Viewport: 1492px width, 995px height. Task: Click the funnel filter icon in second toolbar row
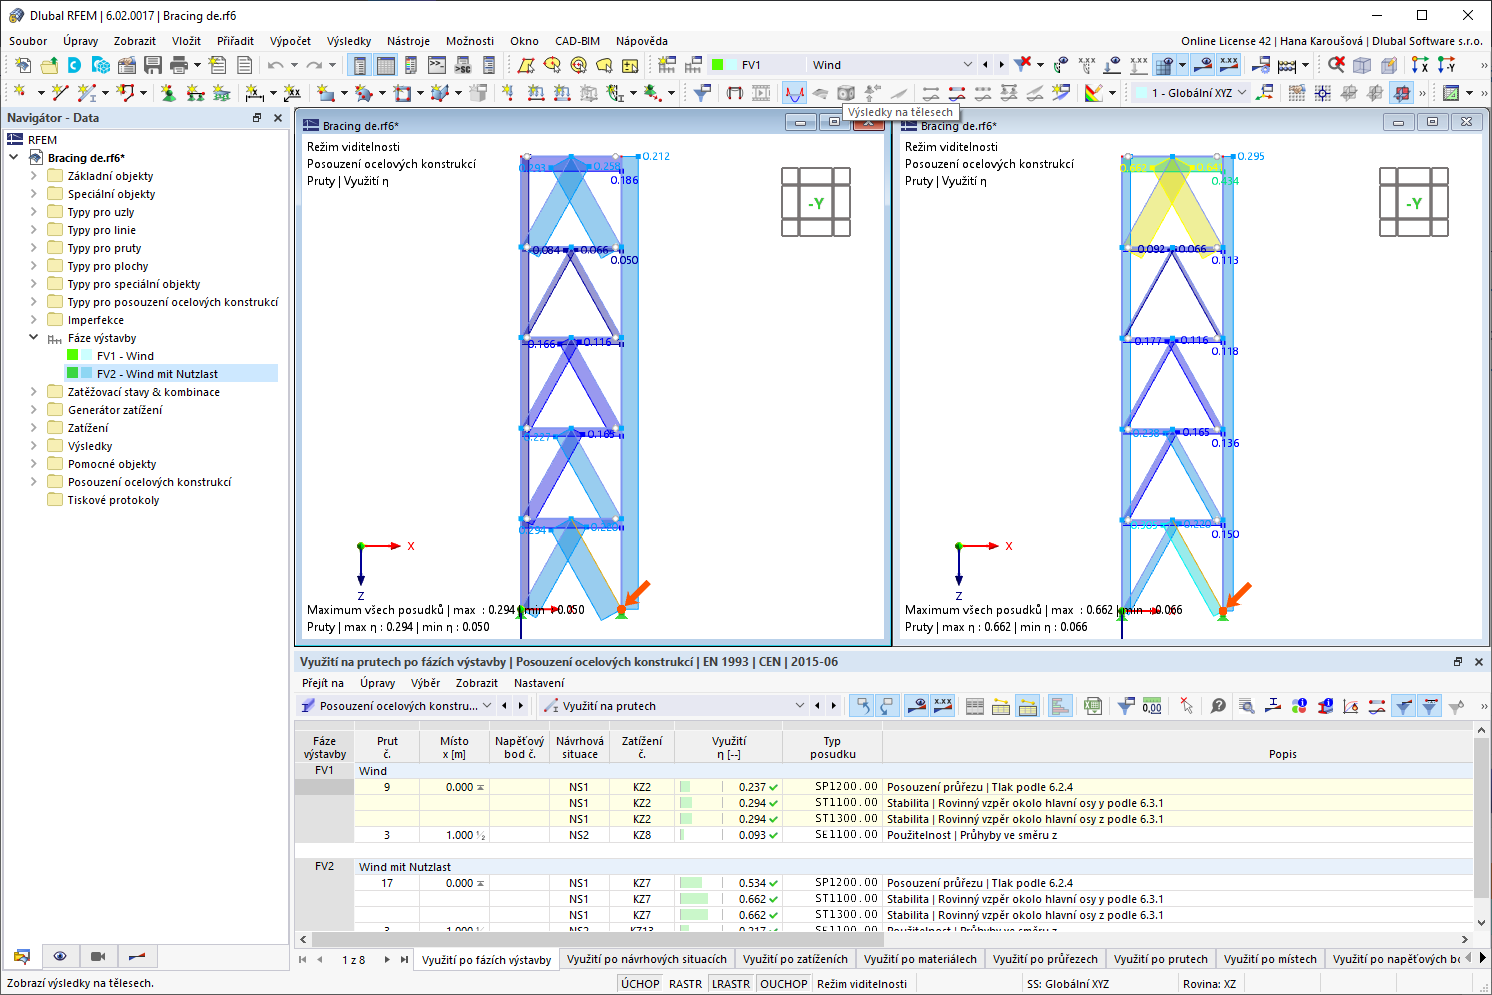(703, 93)
